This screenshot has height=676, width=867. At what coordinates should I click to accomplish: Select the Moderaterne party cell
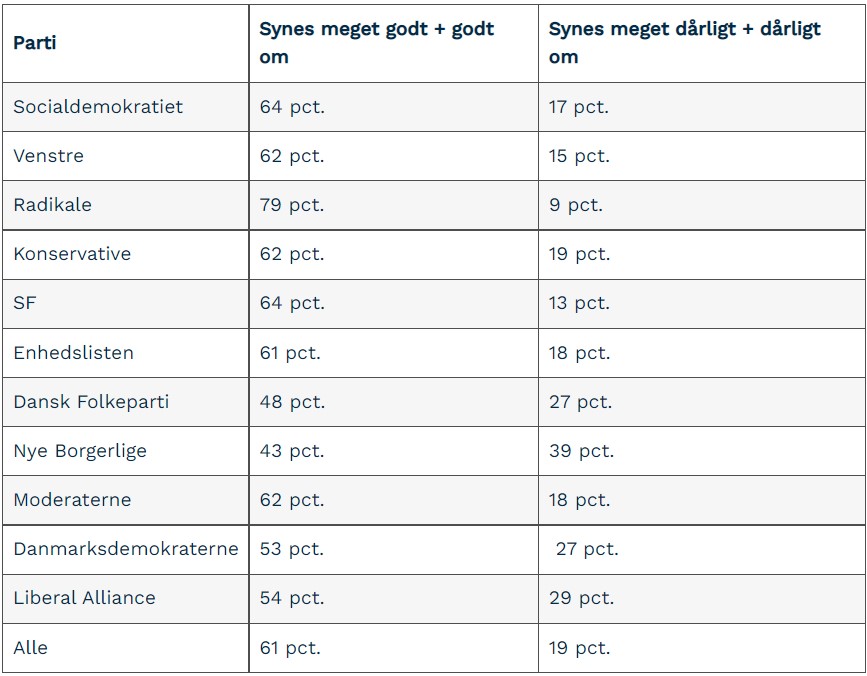click(x=72, y=500)
